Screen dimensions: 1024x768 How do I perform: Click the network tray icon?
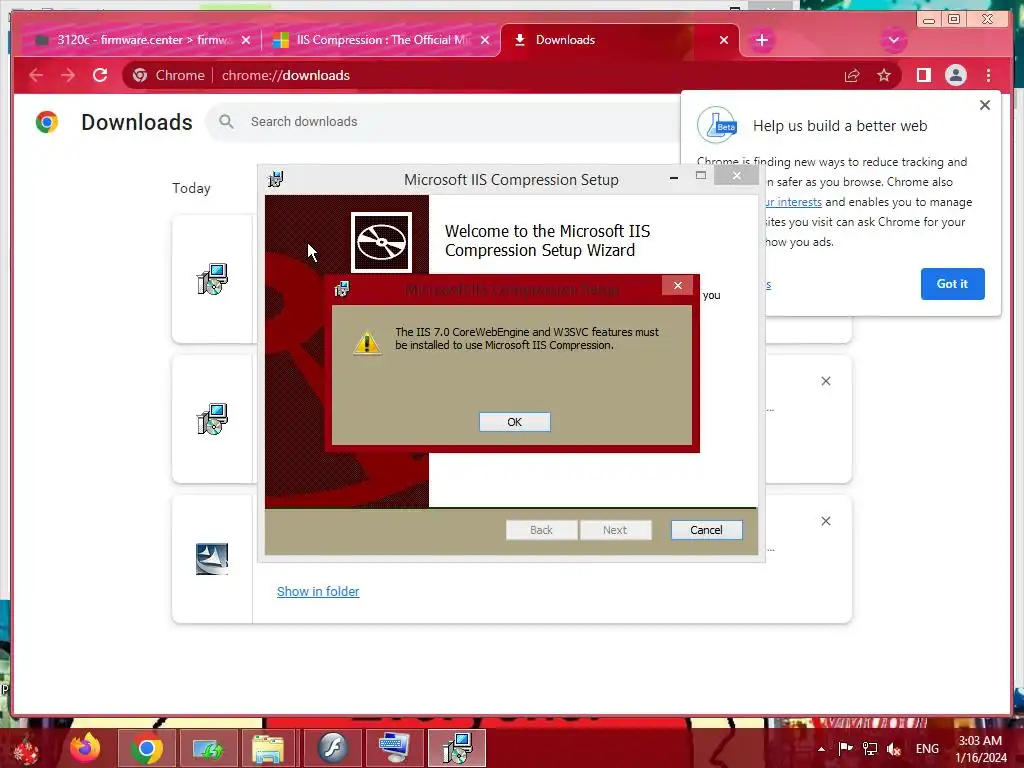click(870, 749)
